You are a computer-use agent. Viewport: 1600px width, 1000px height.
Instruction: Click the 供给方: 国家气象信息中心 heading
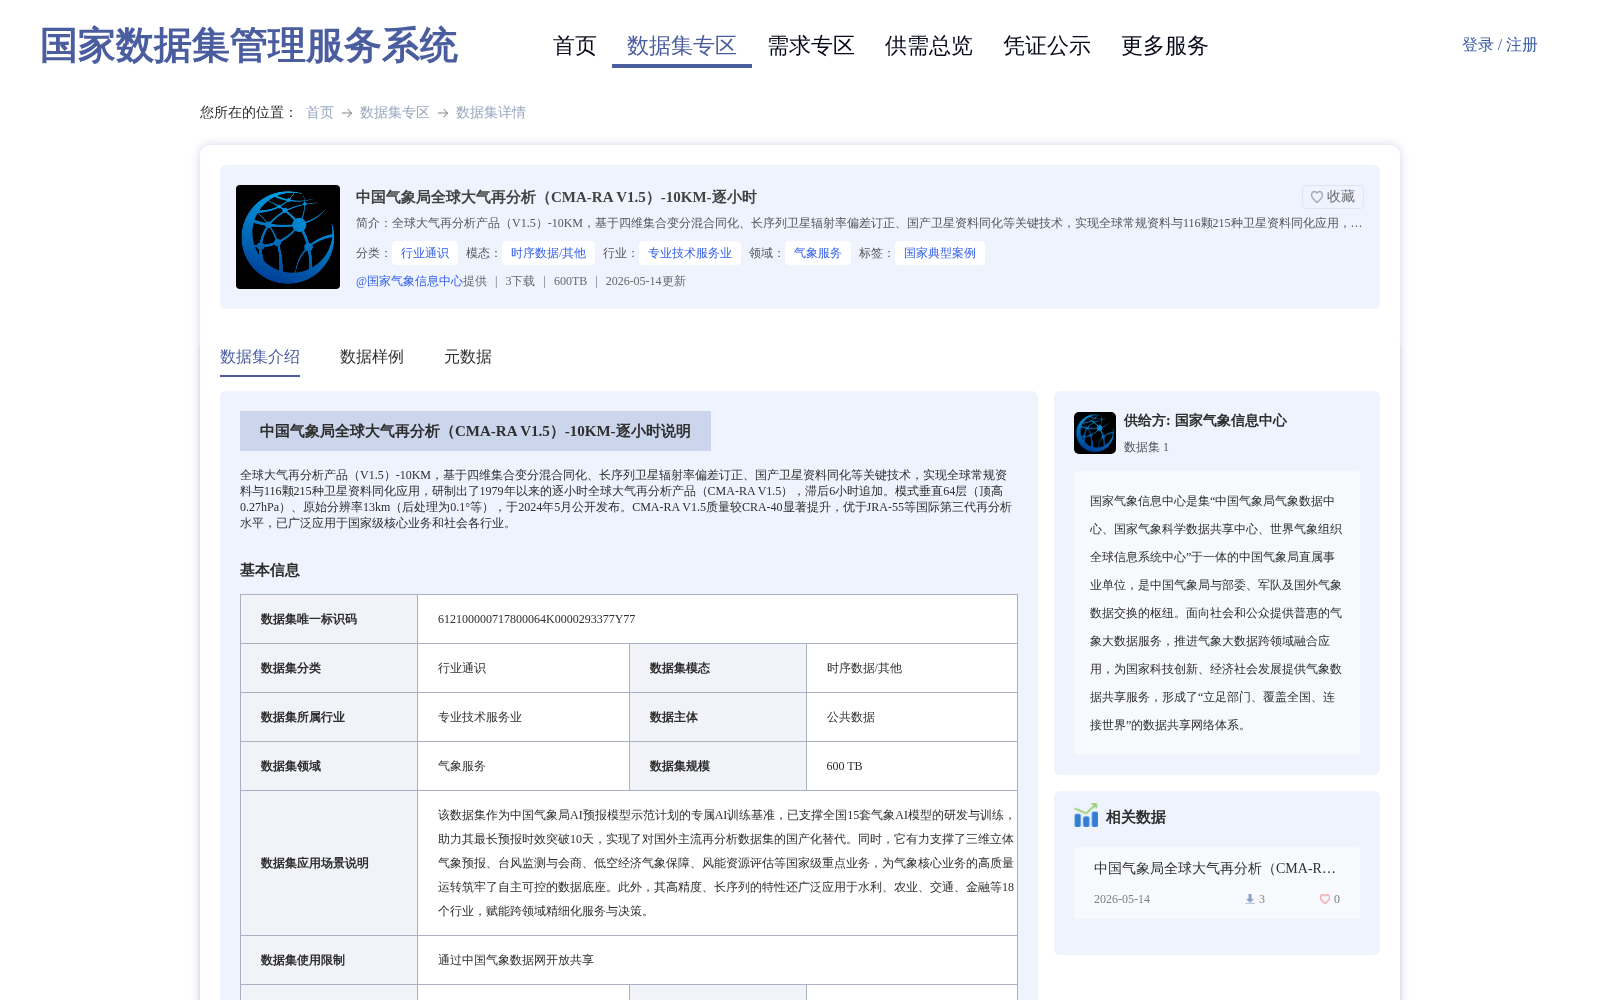1205,421
